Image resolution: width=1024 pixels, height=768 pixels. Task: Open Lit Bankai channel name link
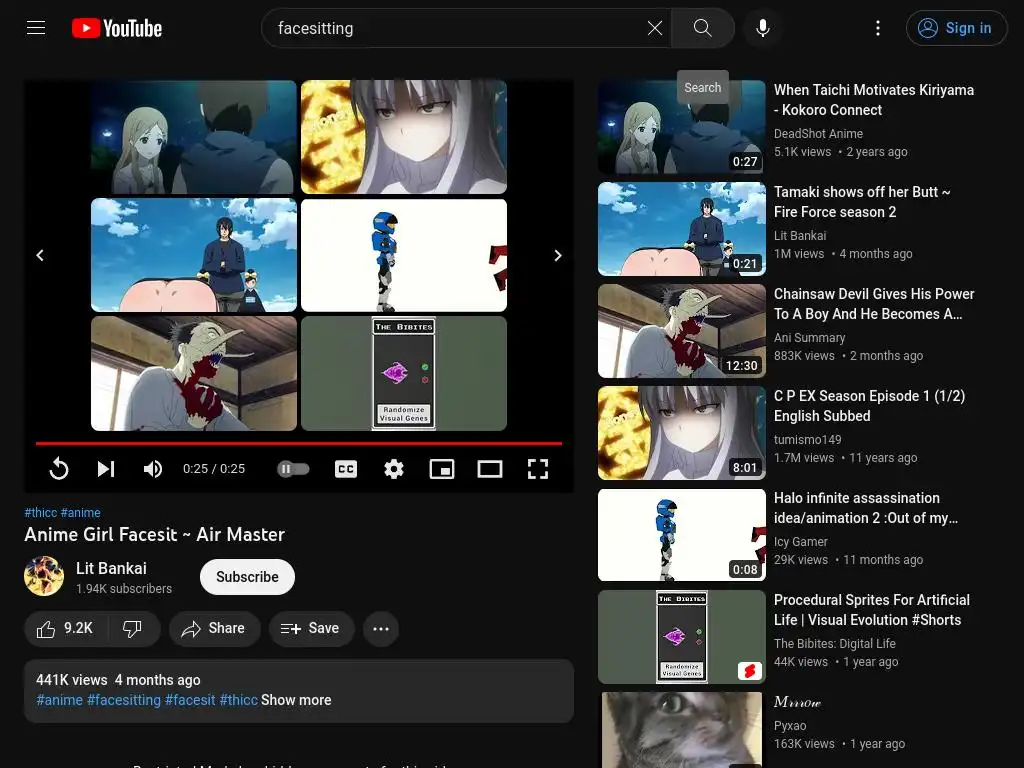tap(111, 568)
